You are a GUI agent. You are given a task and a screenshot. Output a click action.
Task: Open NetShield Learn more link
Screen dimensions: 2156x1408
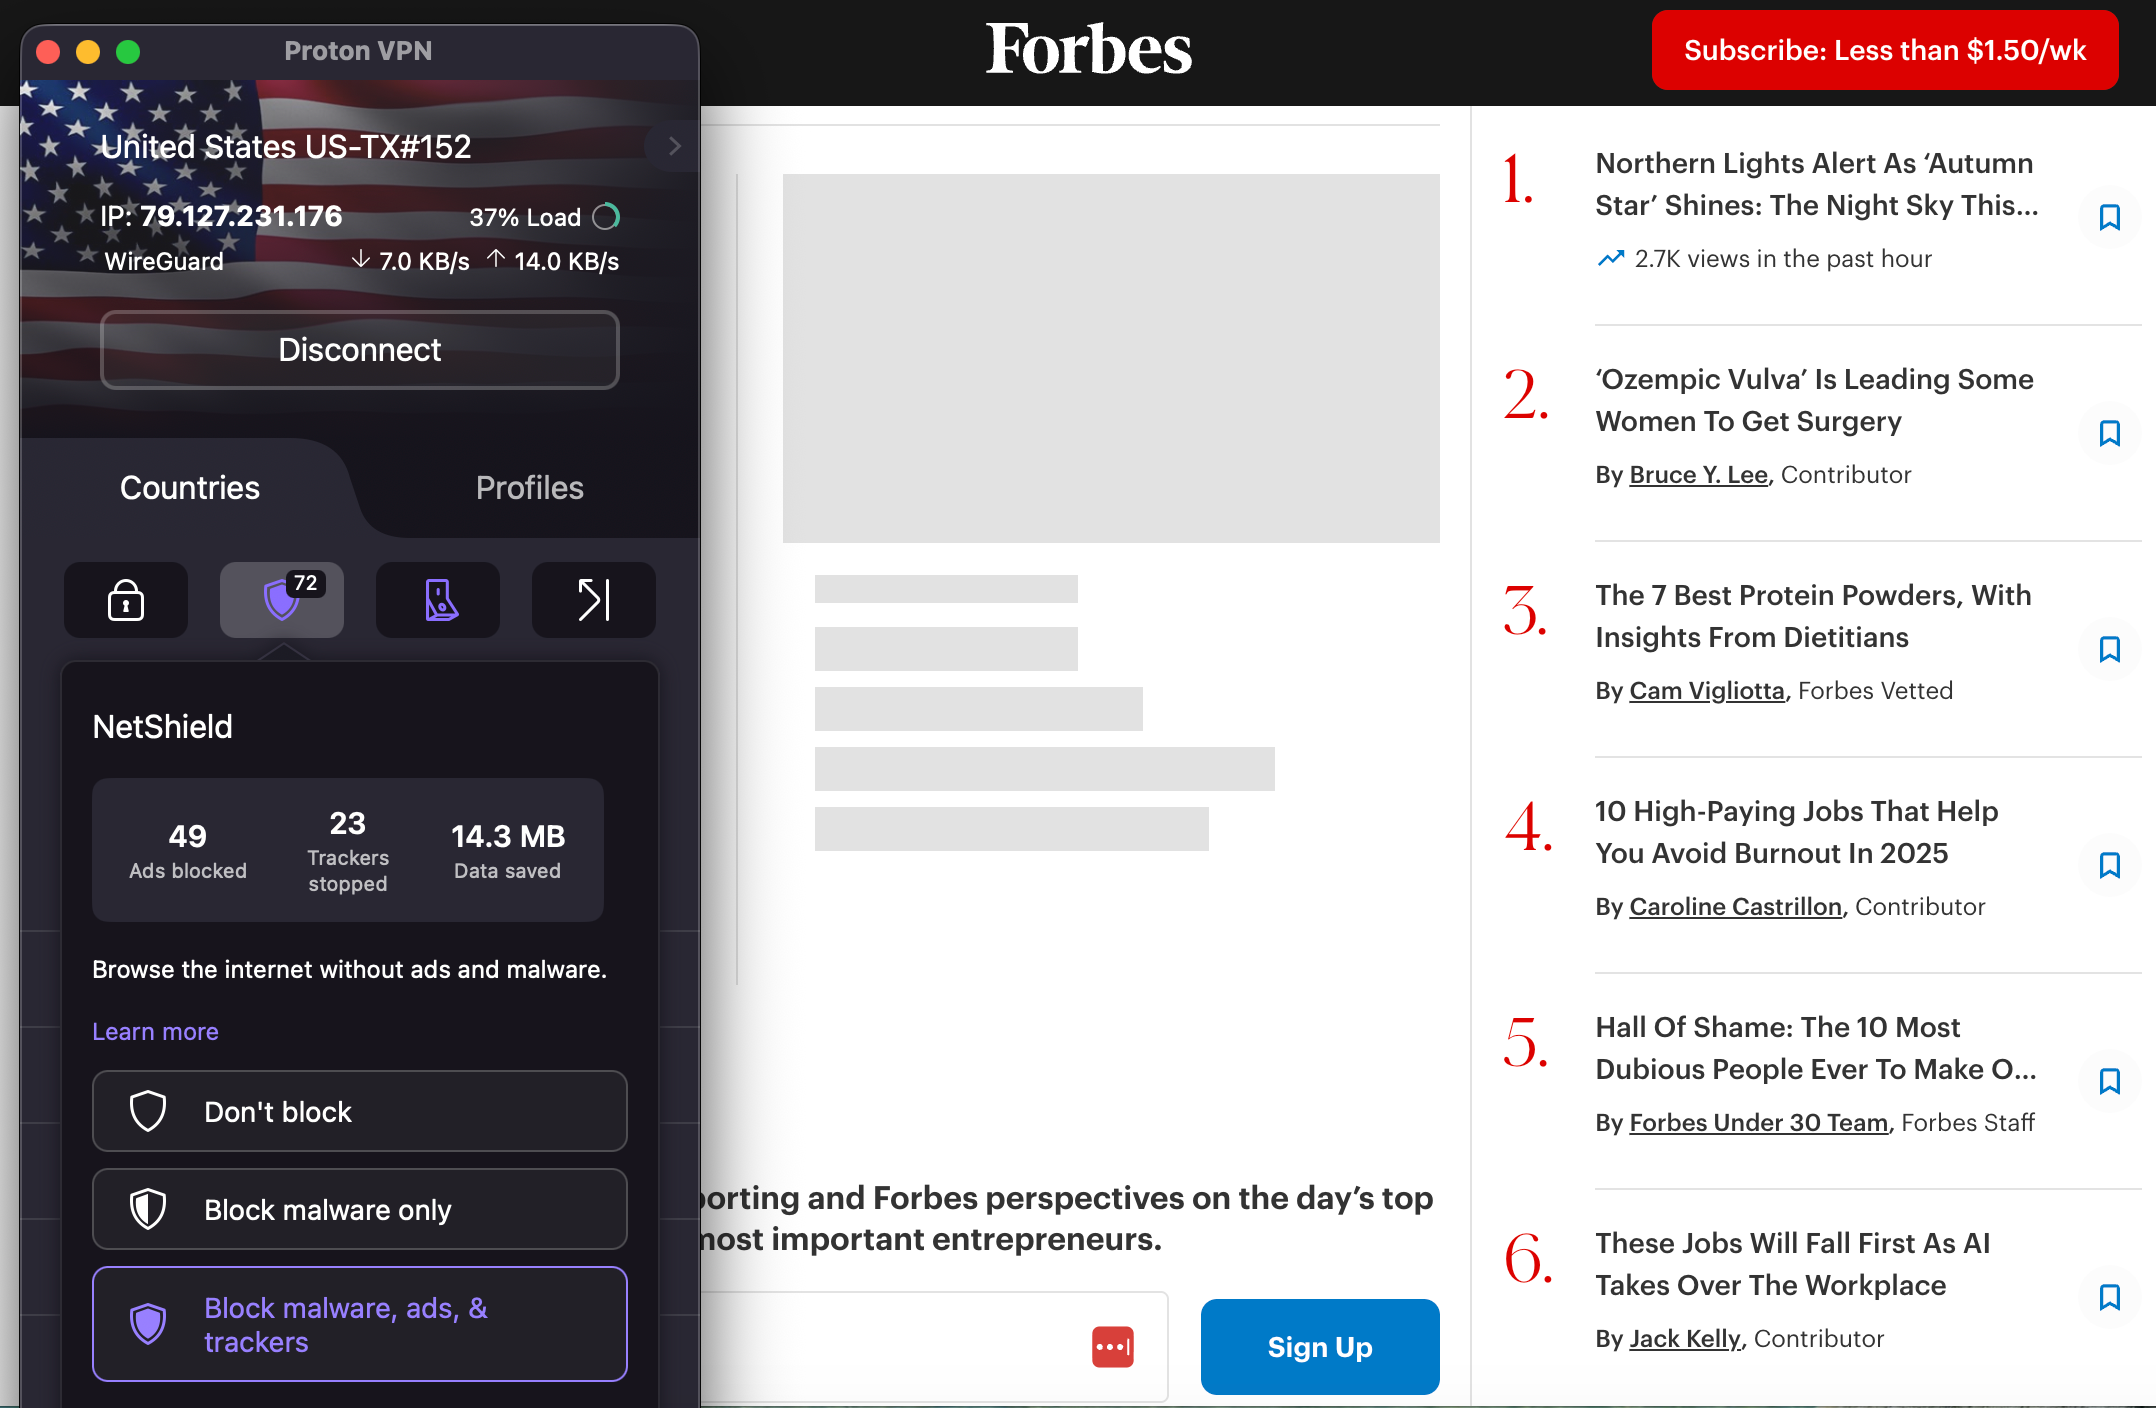155,1031
